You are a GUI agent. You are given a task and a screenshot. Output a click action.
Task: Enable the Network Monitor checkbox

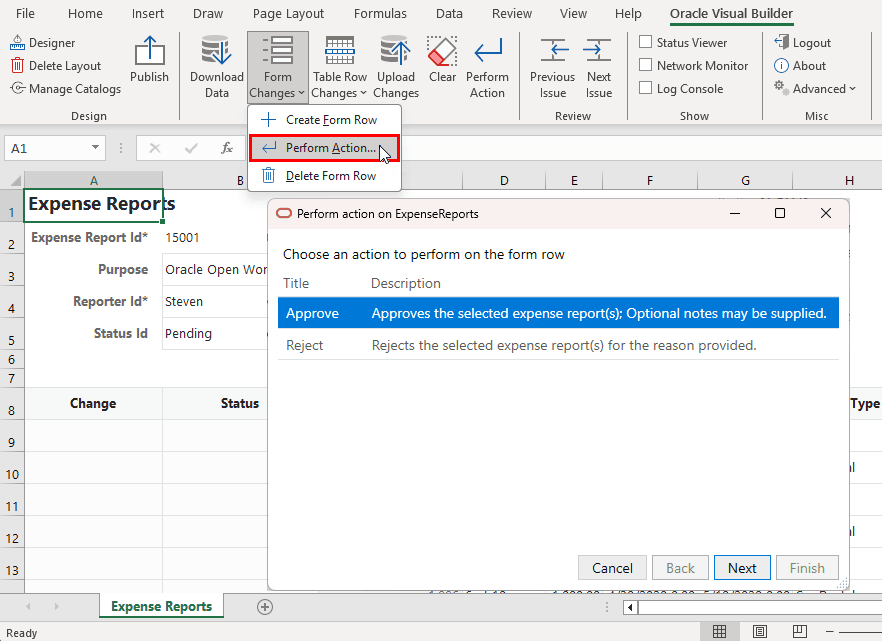[645, 65]
